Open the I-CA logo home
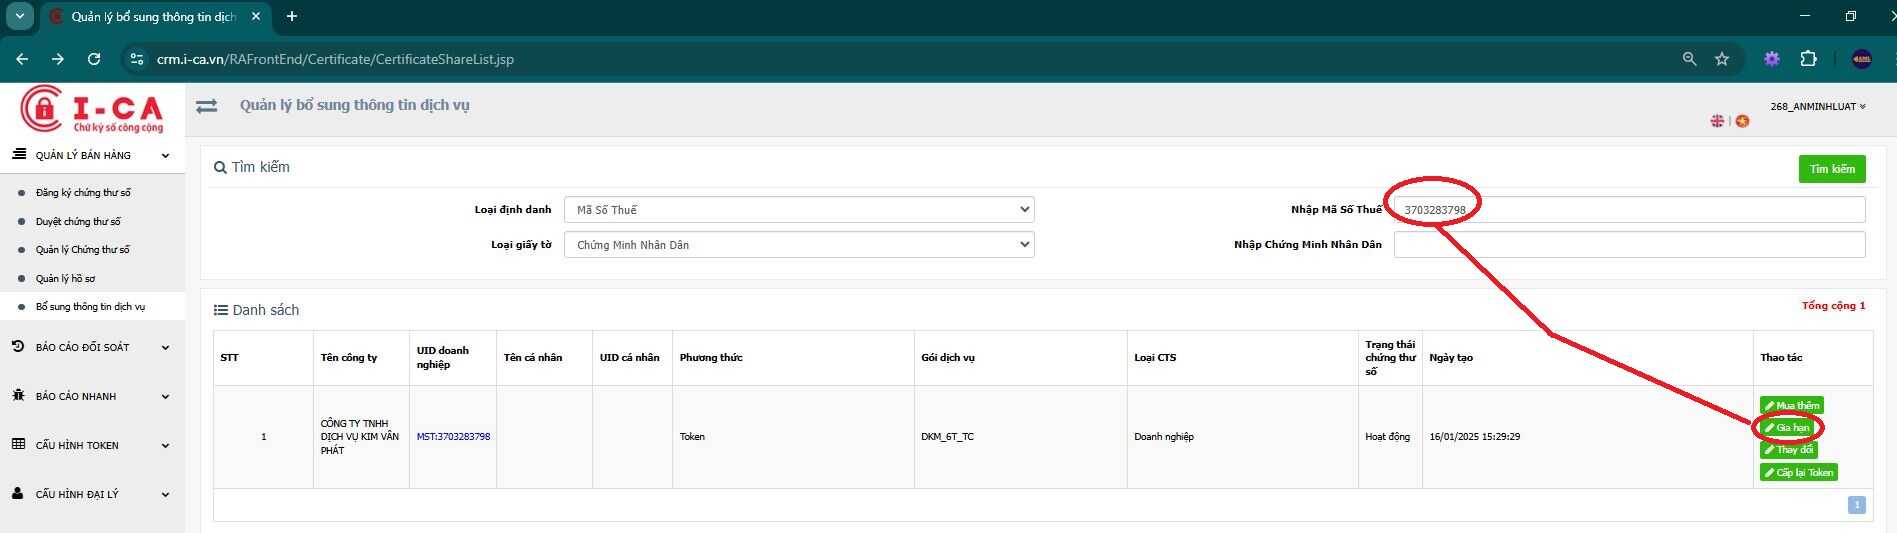This screenshot has width=1897, height=533. 92,109
